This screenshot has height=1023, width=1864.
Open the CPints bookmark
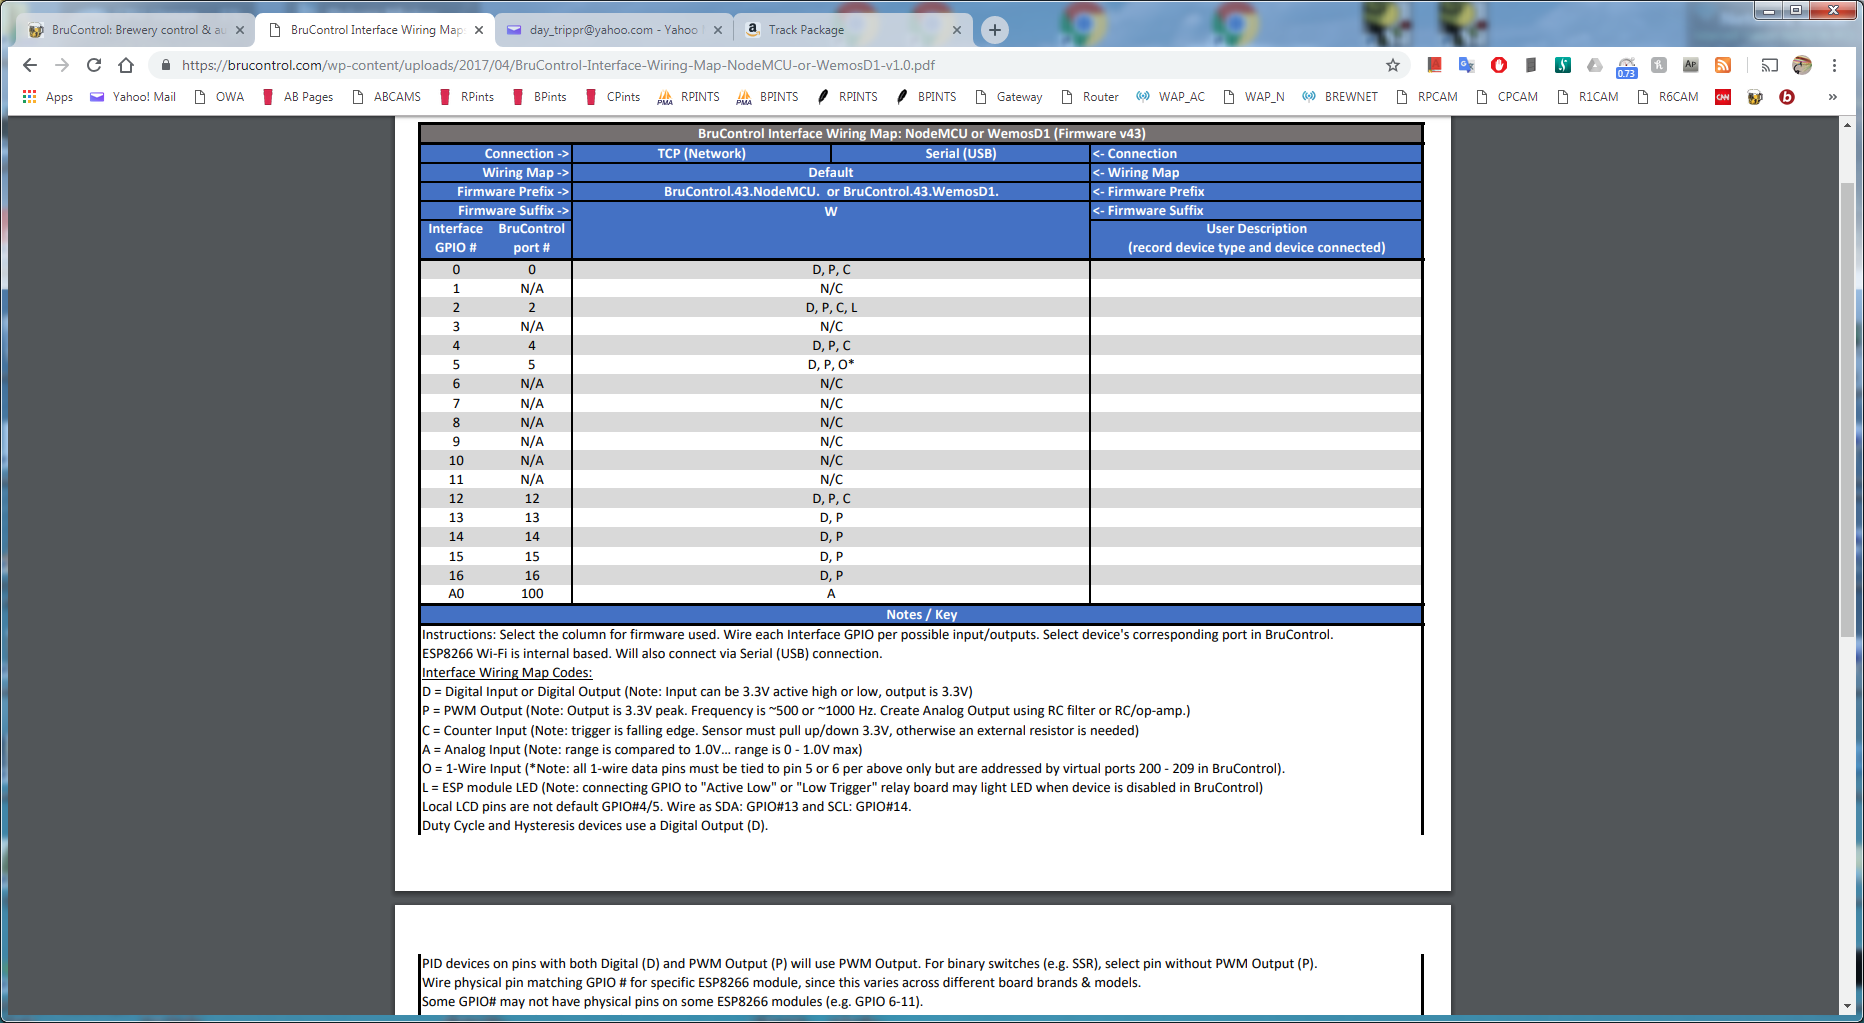point(613,97)
